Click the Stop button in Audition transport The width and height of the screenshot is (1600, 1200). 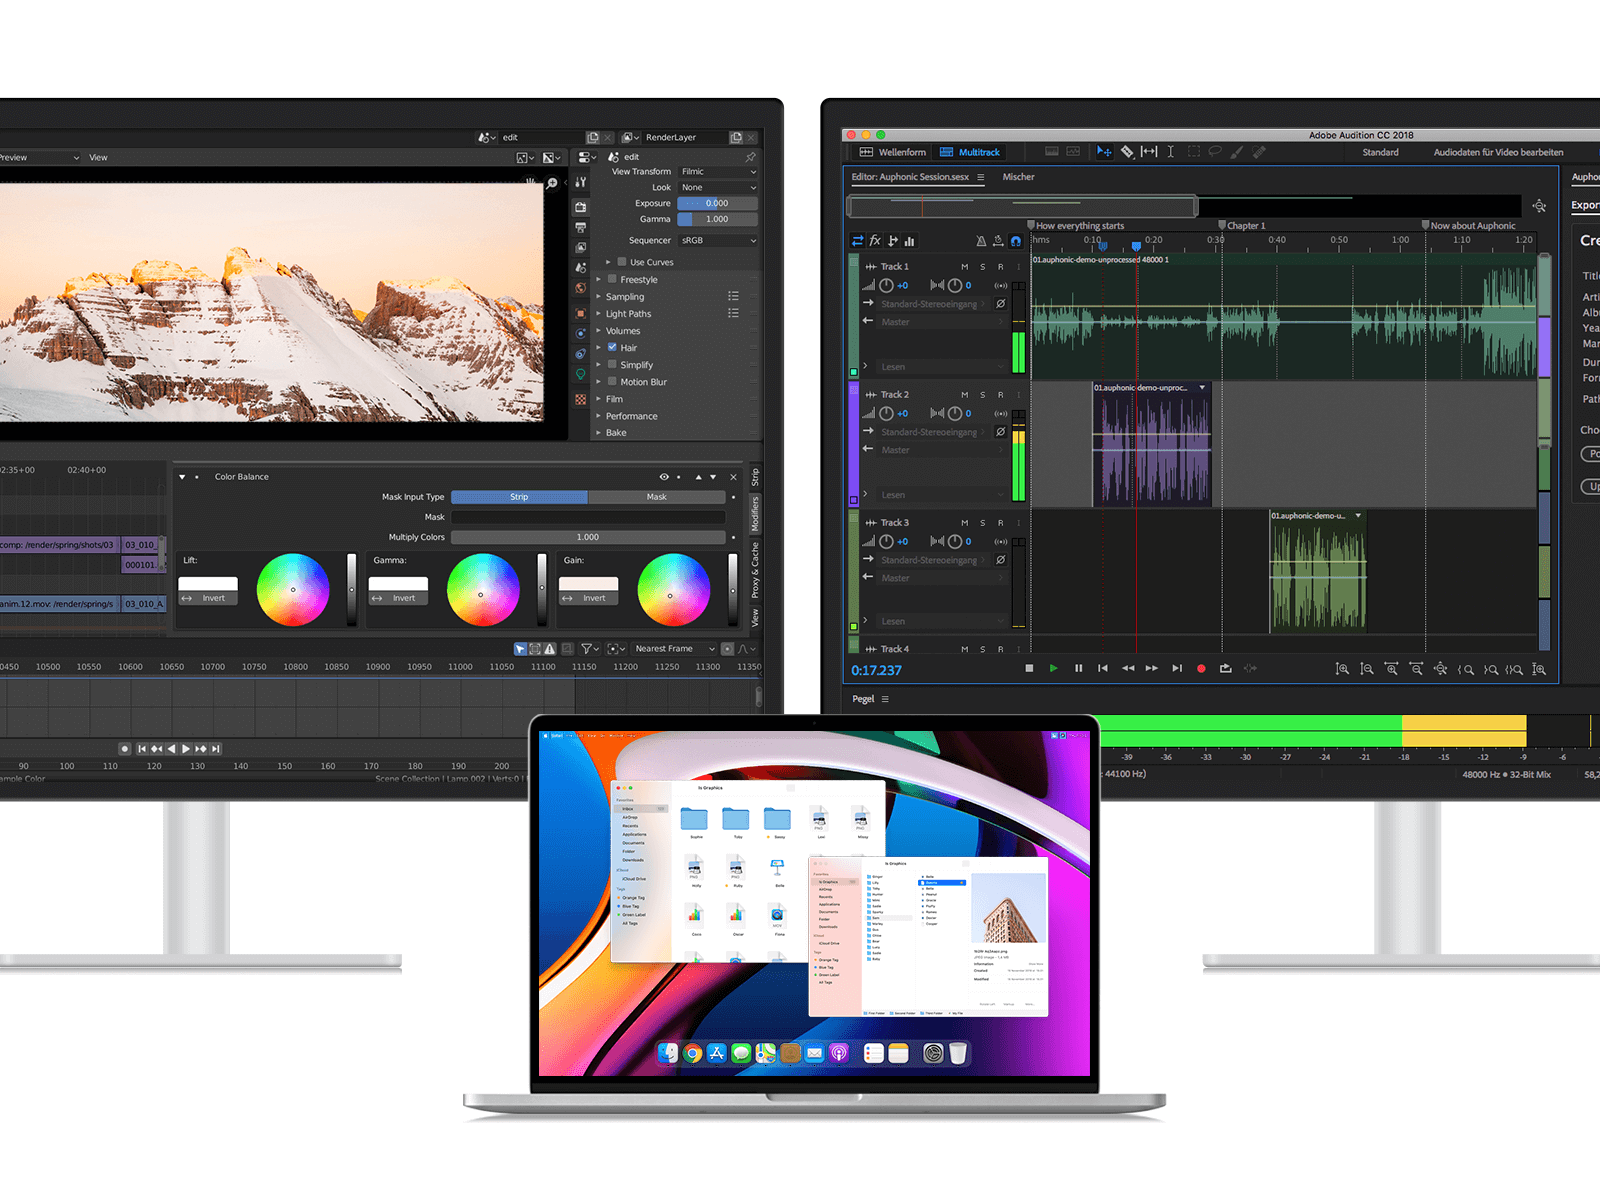click(1029, 668)
